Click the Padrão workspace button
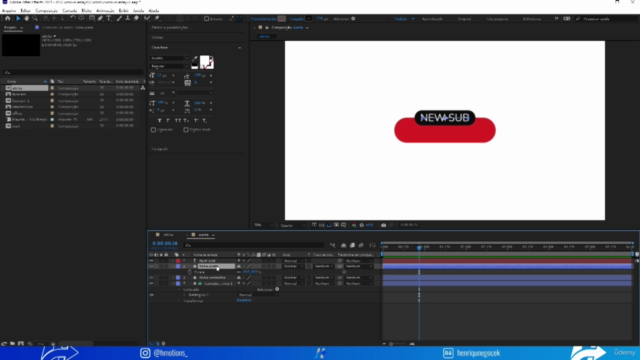This screenshot has width=640, height=360. (x=400, y=19)
